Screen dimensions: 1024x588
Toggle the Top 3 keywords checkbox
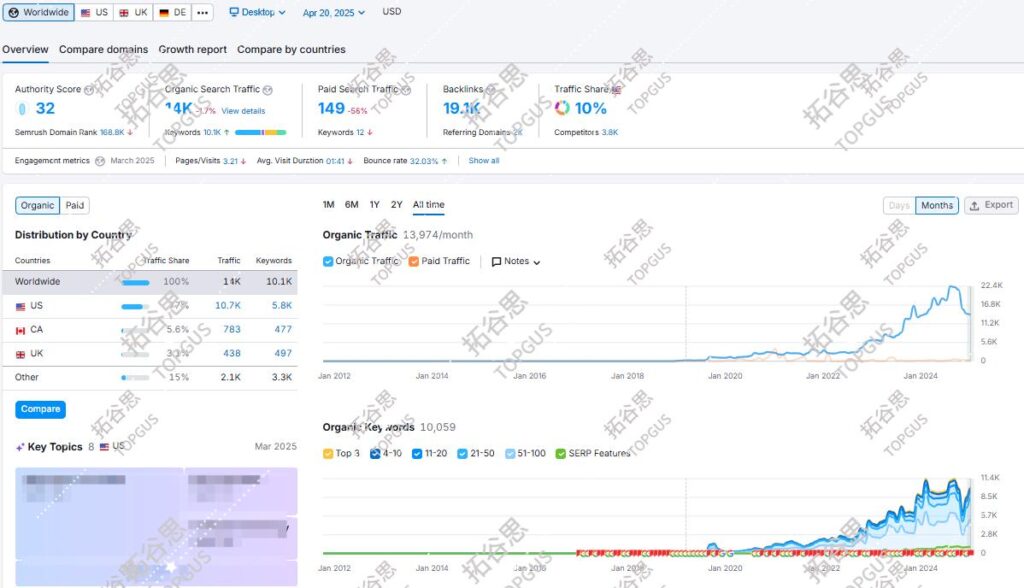coord(328,454)
